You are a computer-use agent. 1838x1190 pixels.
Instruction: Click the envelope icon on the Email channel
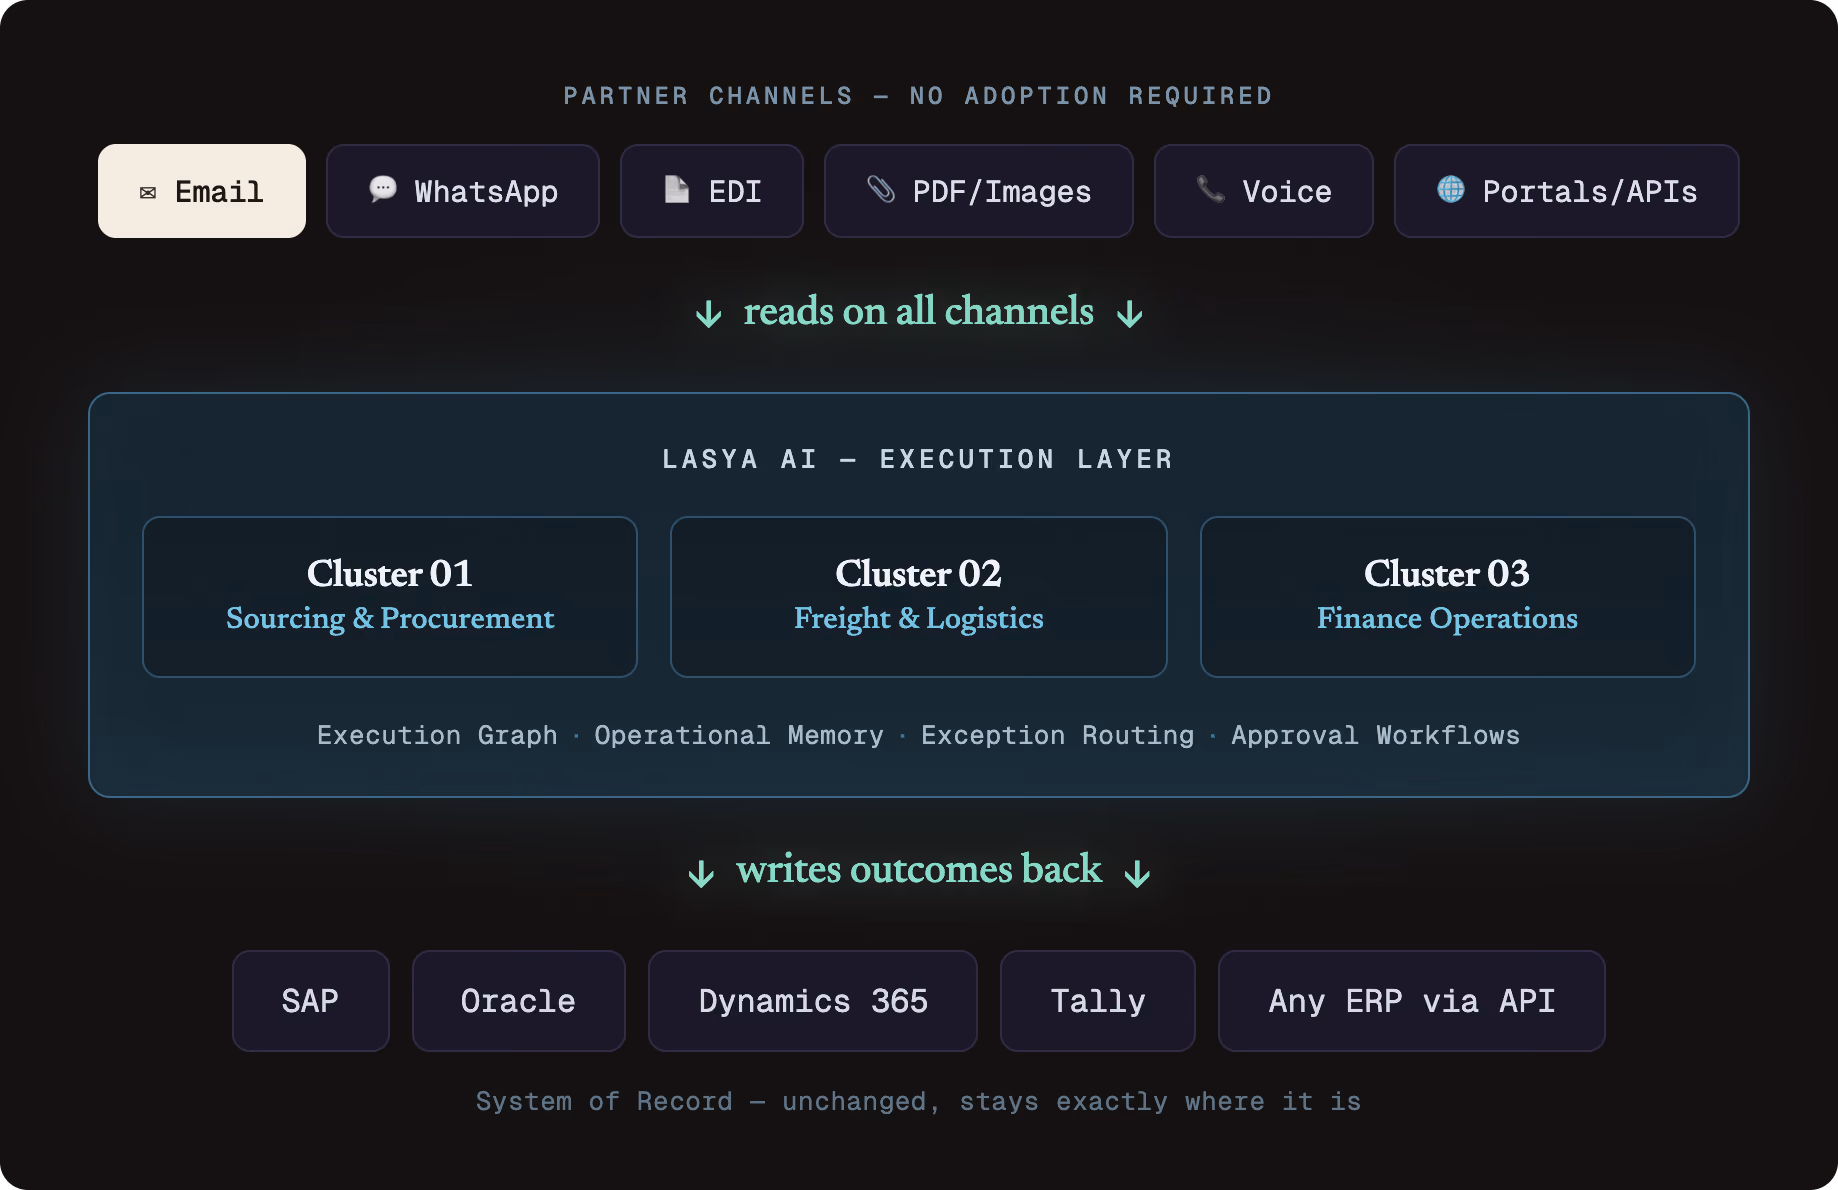pyautogui.click(x=148, y=192)
